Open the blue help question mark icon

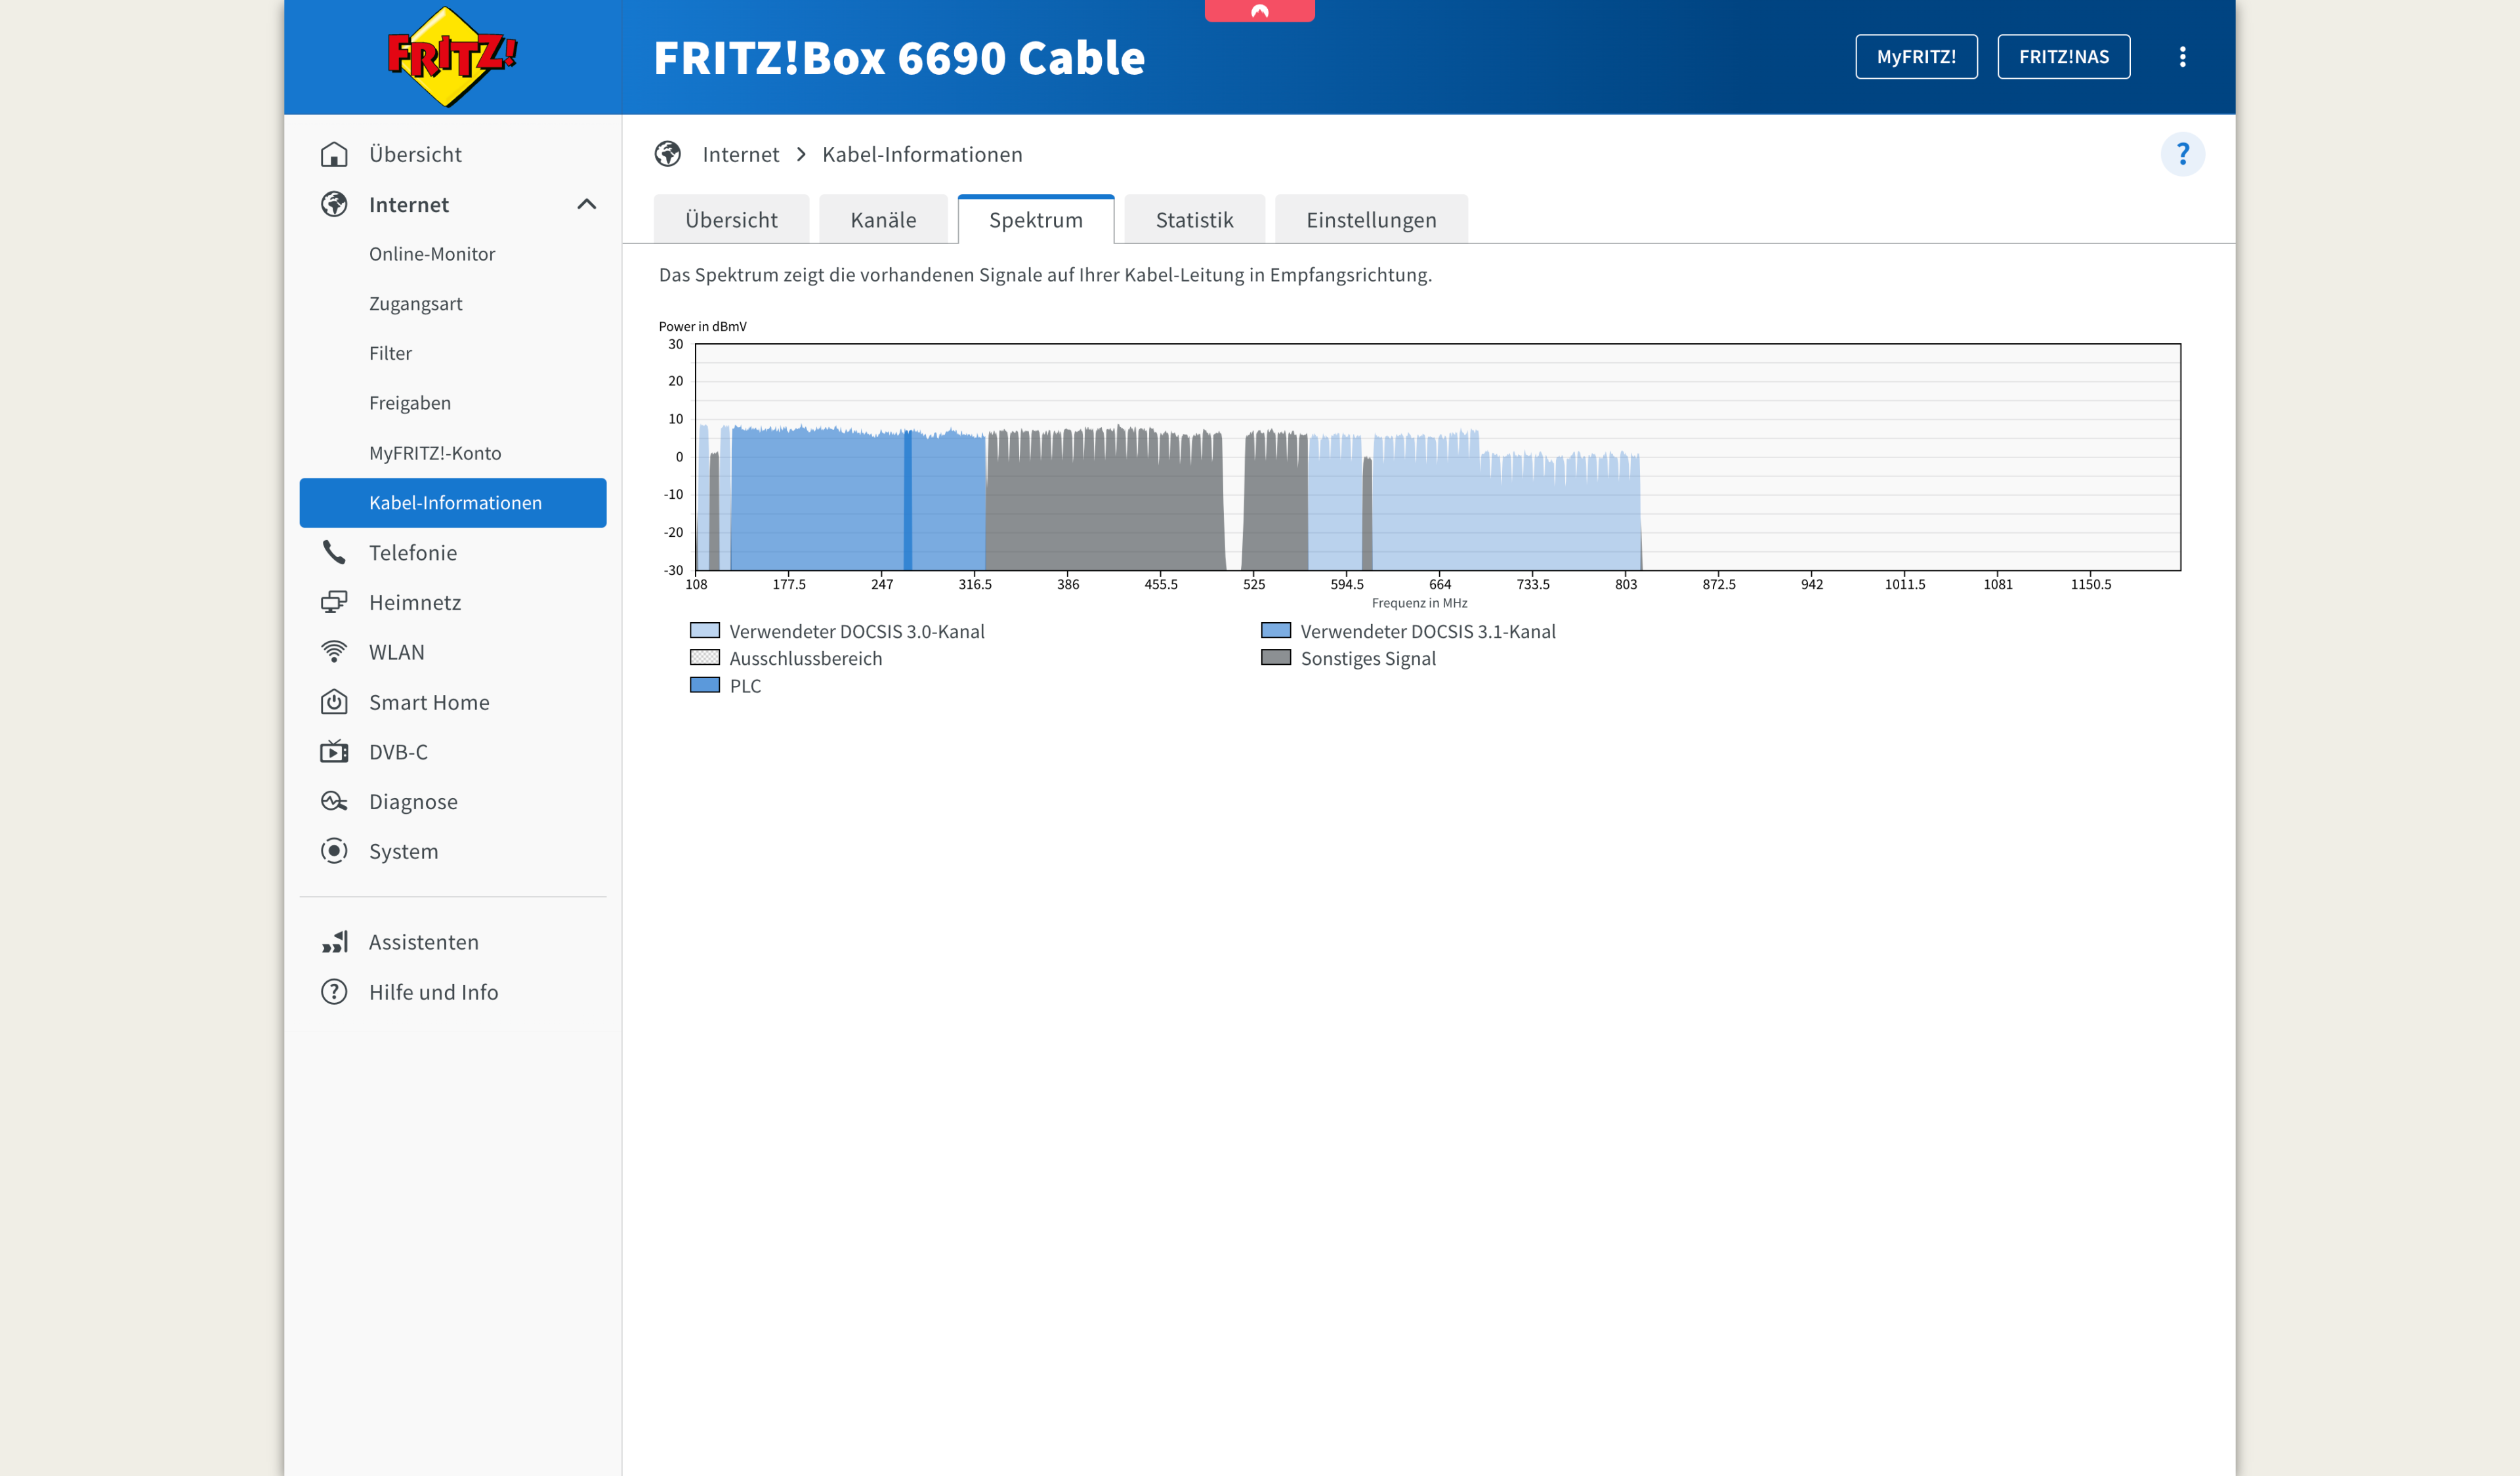coord(2183,154)
